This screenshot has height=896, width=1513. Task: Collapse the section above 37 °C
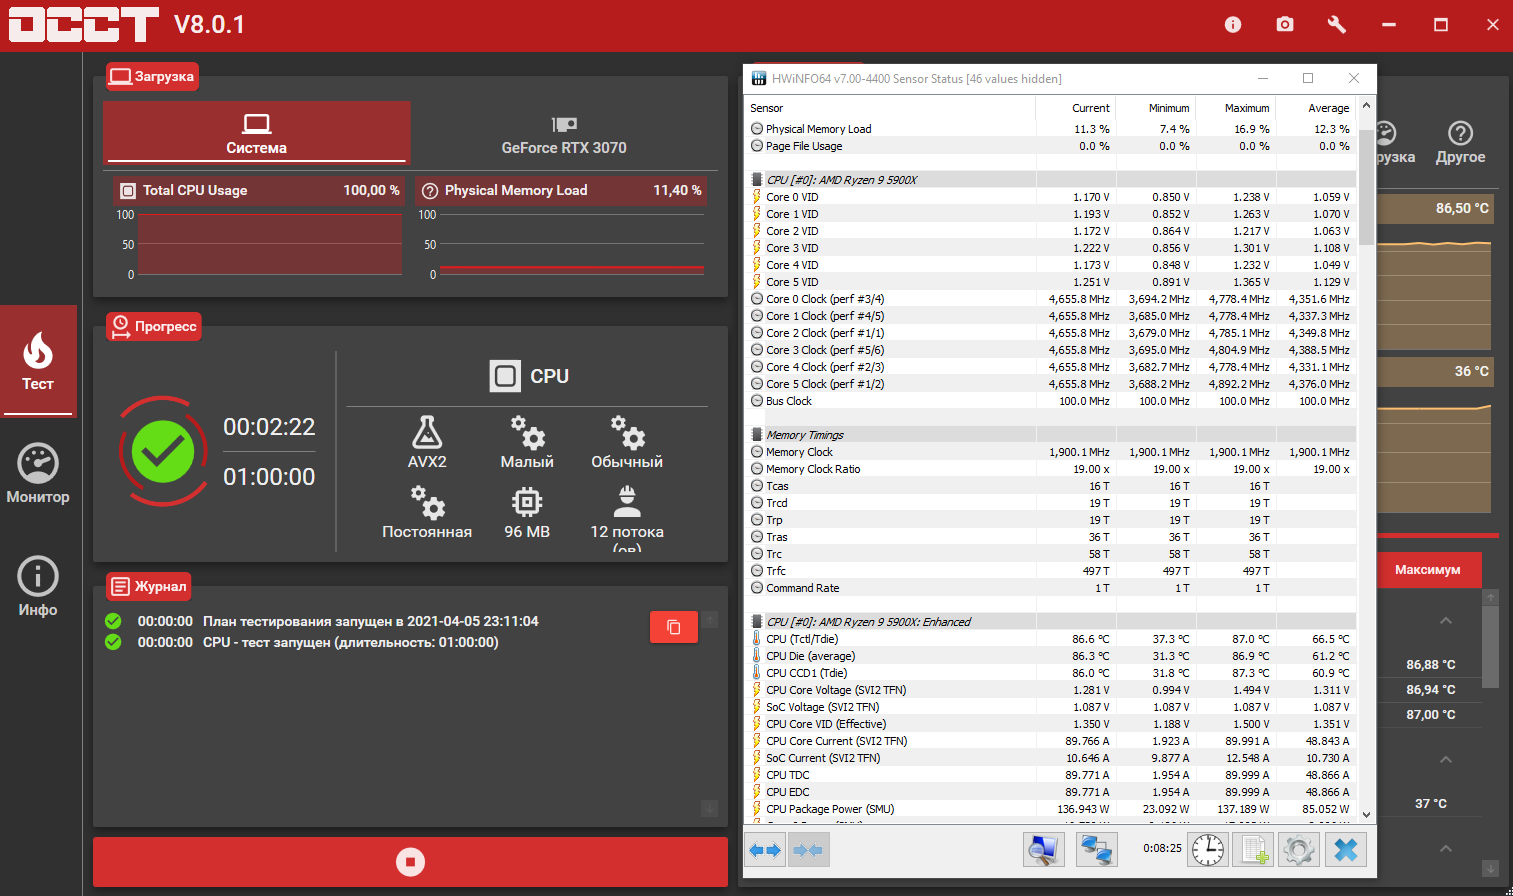point(1446,760)
